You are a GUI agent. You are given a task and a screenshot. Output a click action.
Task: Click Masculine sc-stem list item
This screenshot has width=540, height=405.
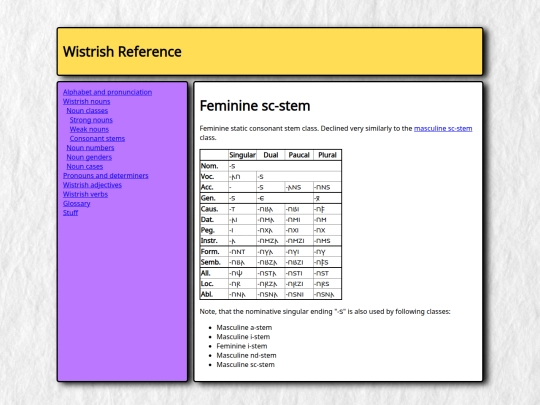click(x=246, y=365)
